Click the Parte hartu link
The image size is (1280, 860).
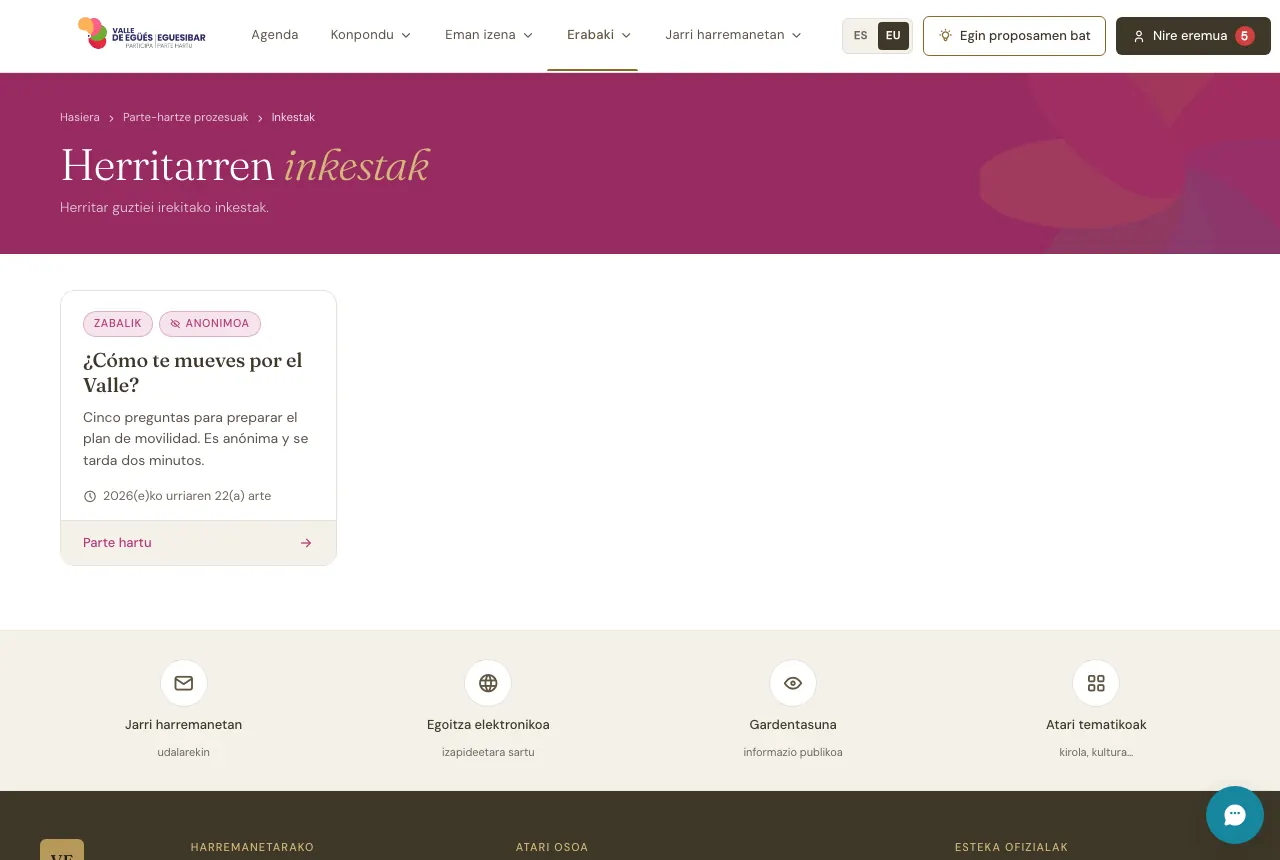(x=198, y=543)
